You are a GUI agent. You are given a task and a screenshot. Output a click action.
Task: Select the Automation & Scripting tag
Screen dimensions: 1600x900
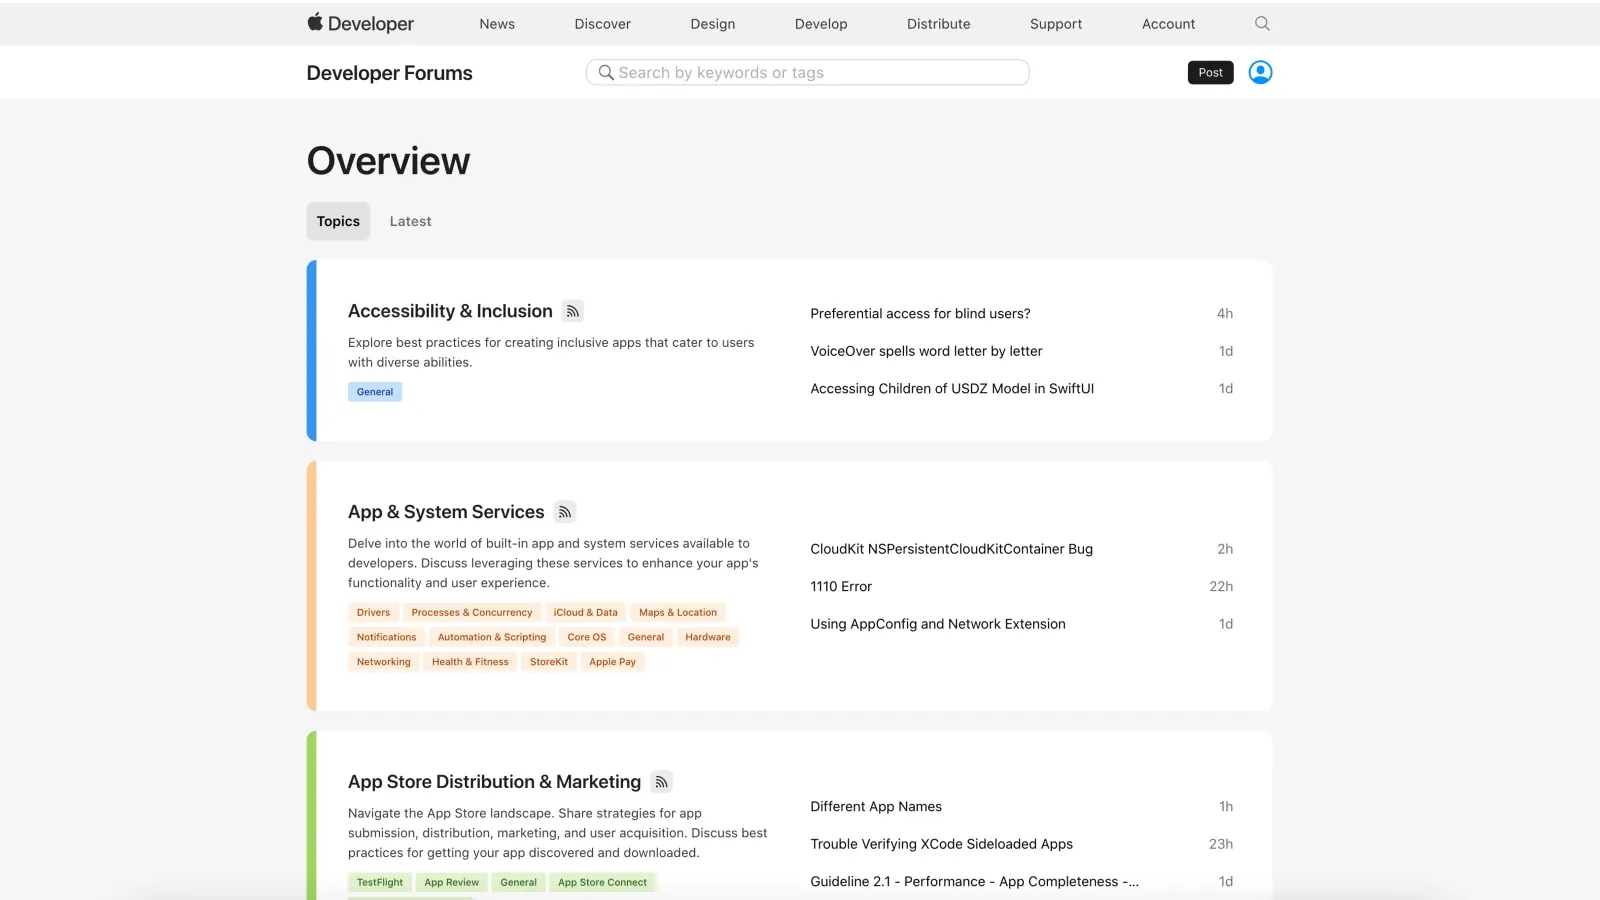[492, 637]
